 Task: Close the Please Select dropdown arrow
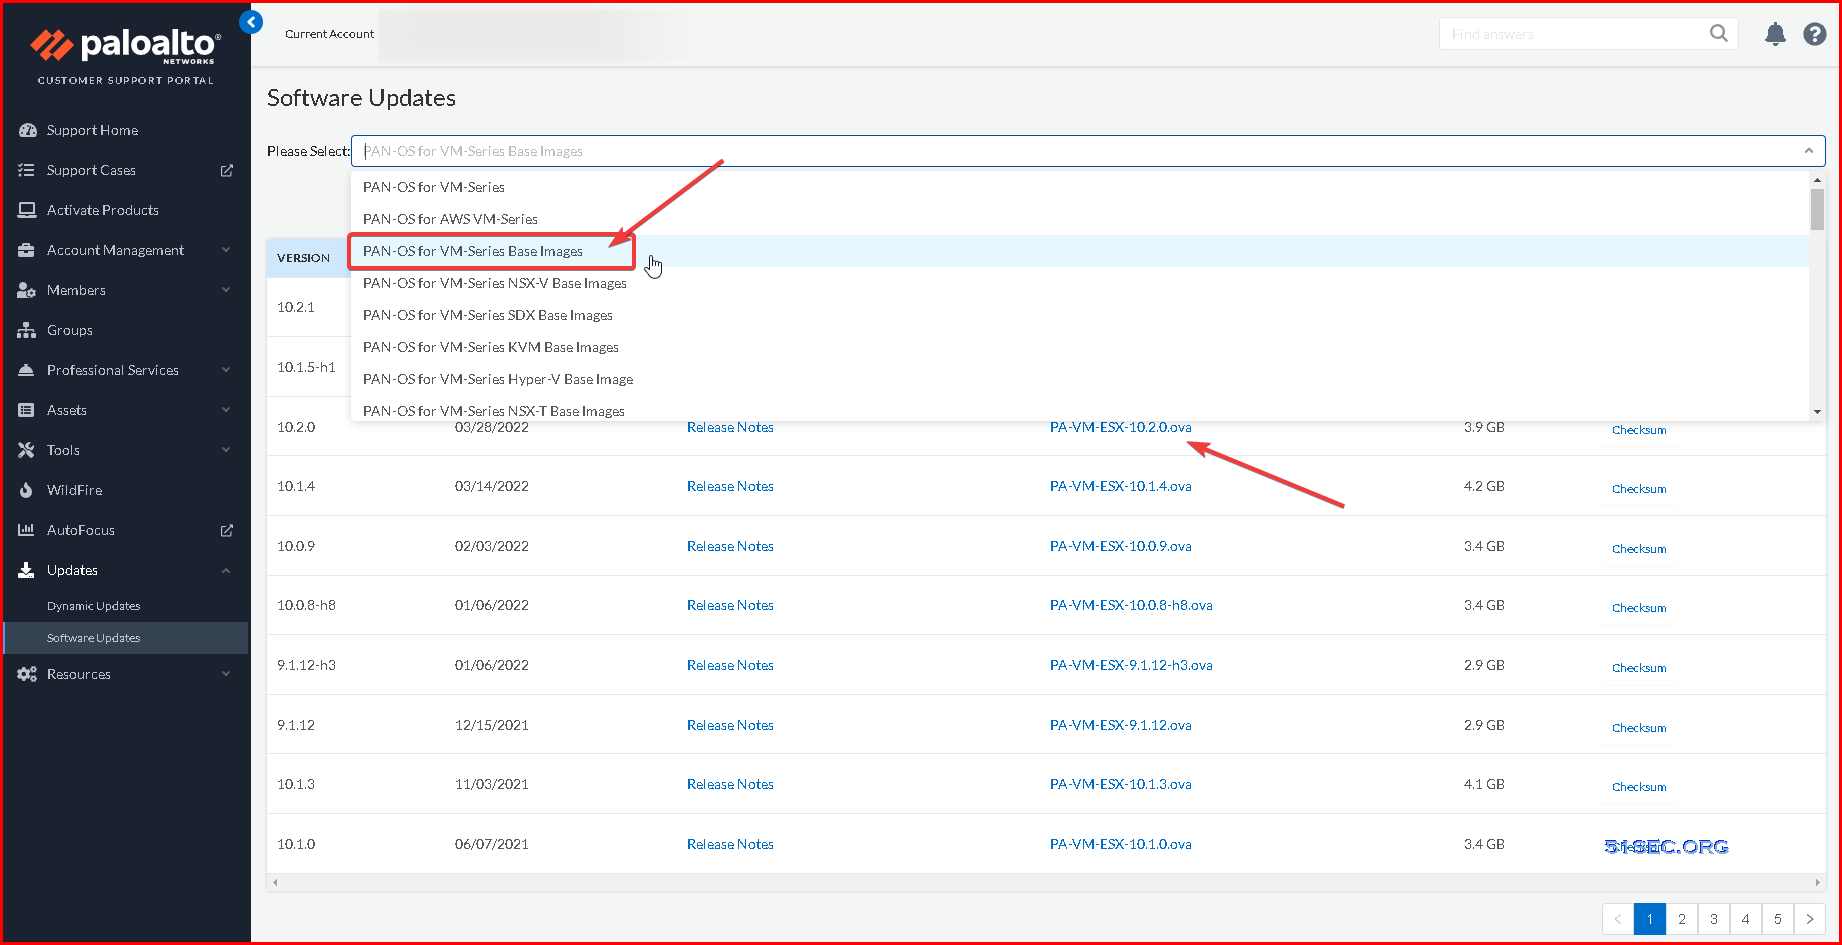coord(1808,151)
